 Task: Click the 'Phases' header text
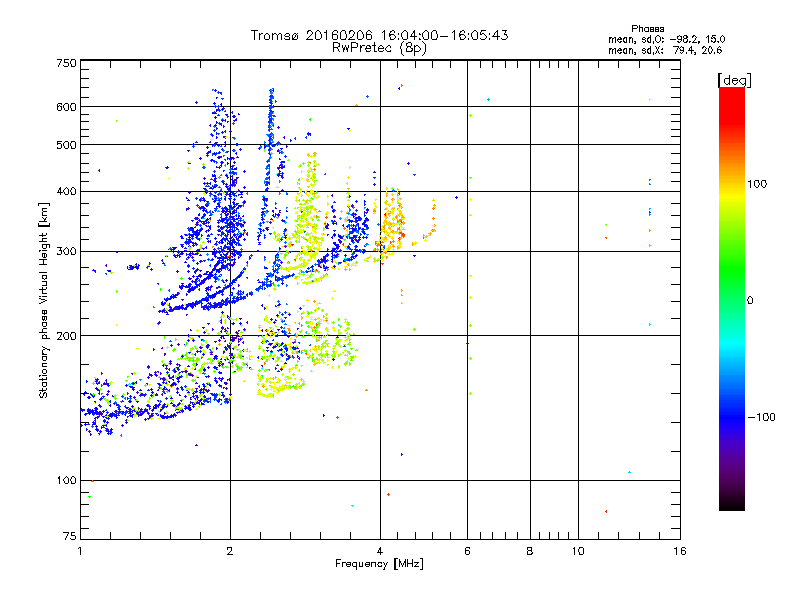click(x=647, y=29)
